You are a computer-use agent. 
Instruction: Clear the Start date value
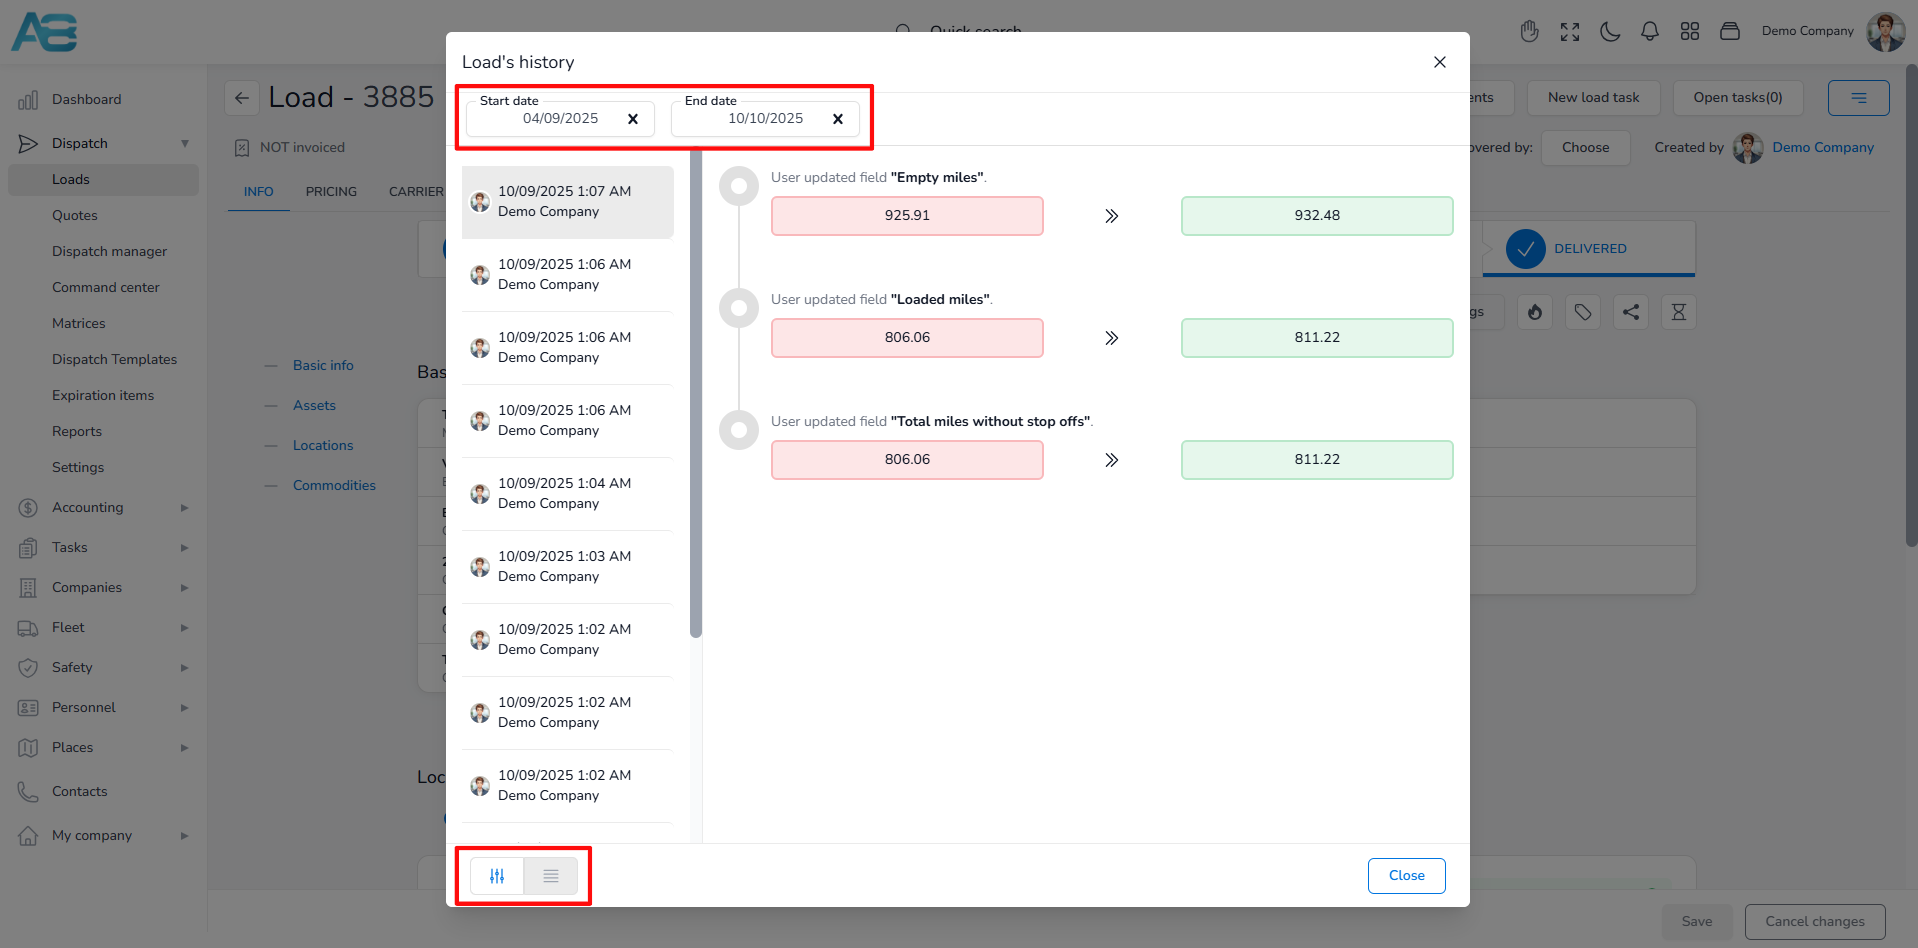[x=633, y=119]
